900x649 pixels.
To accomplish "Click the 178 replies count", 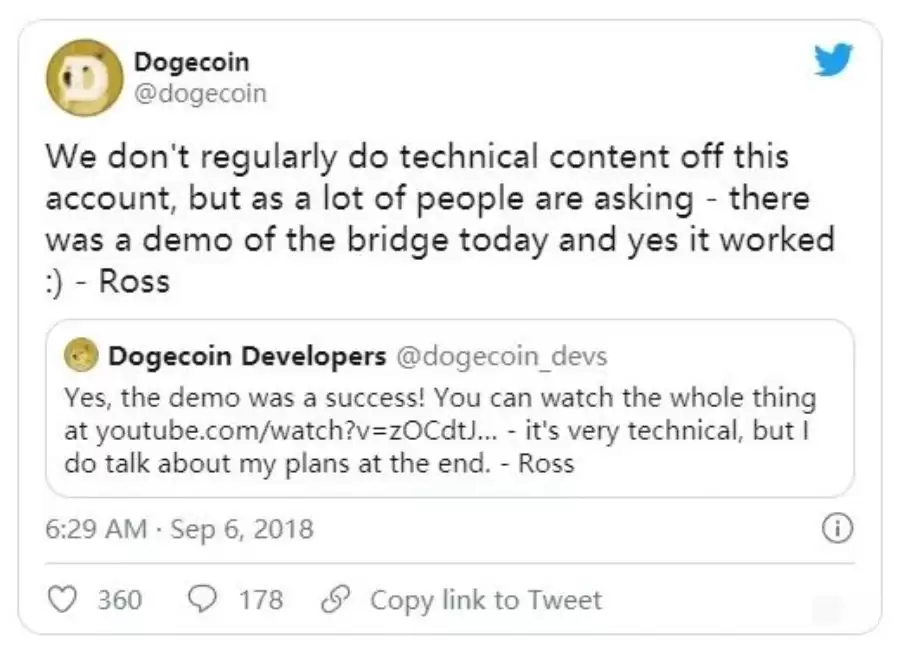I will coord(260,600).
